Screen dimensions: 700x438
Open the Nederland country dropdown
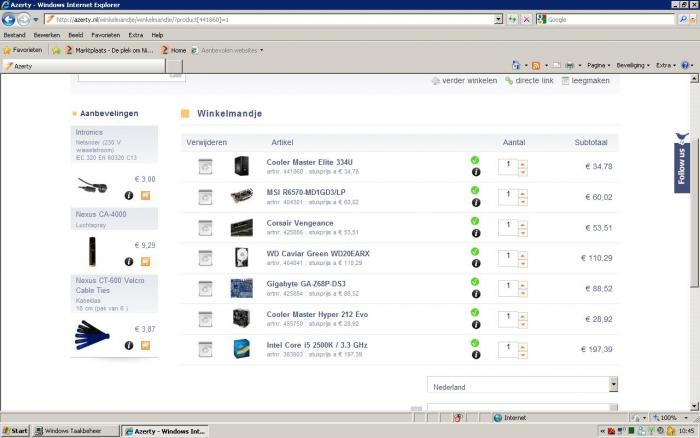click(613, 385)
